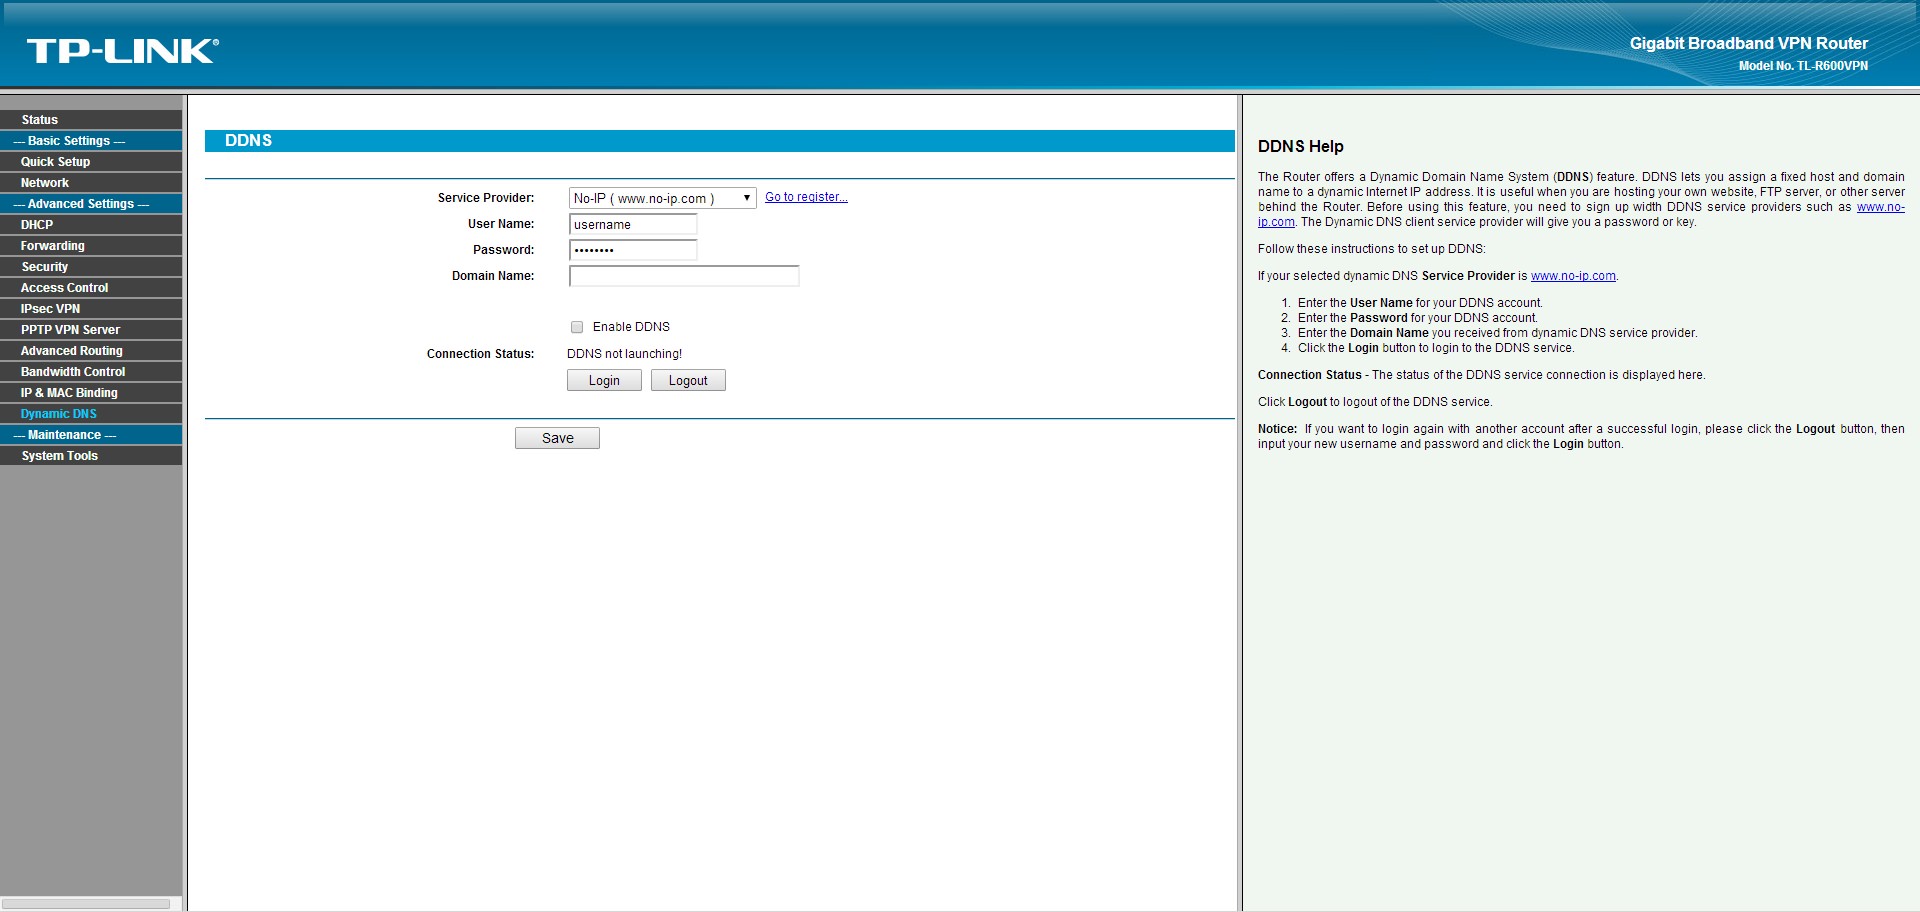
Task: Click the DDNS Help heading
Action: (1300, 146)
